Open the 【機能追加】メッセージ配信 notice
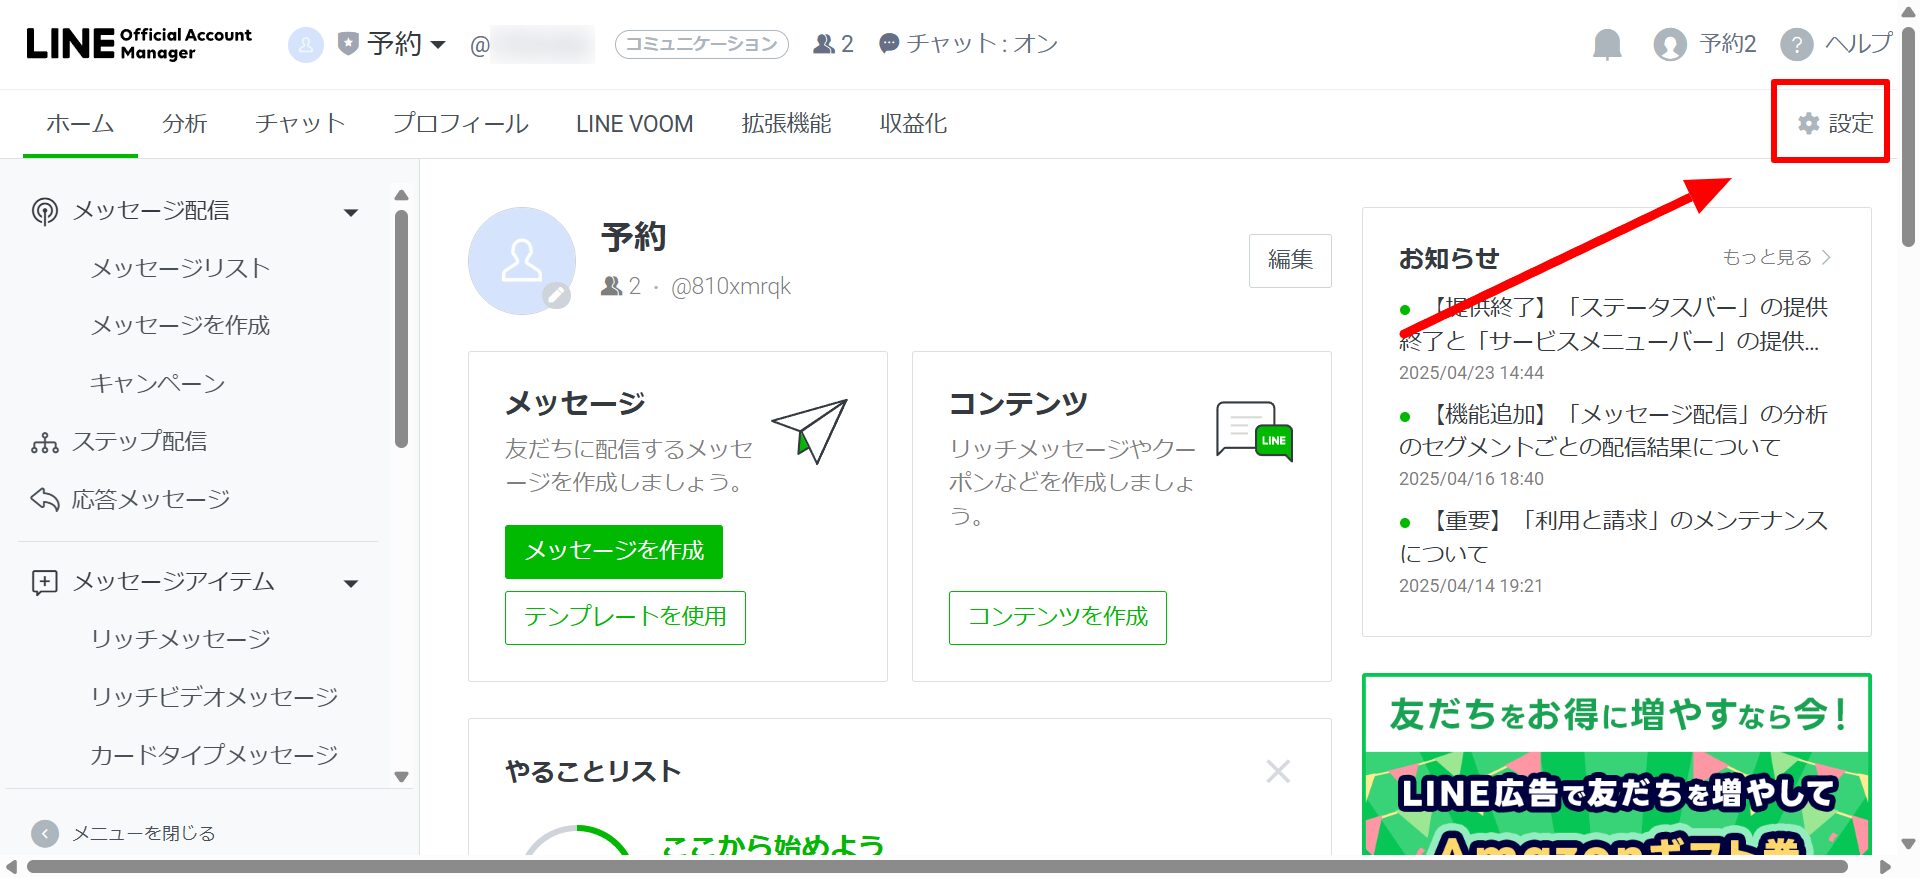 pyautogui.click(x=1612, y=431)
